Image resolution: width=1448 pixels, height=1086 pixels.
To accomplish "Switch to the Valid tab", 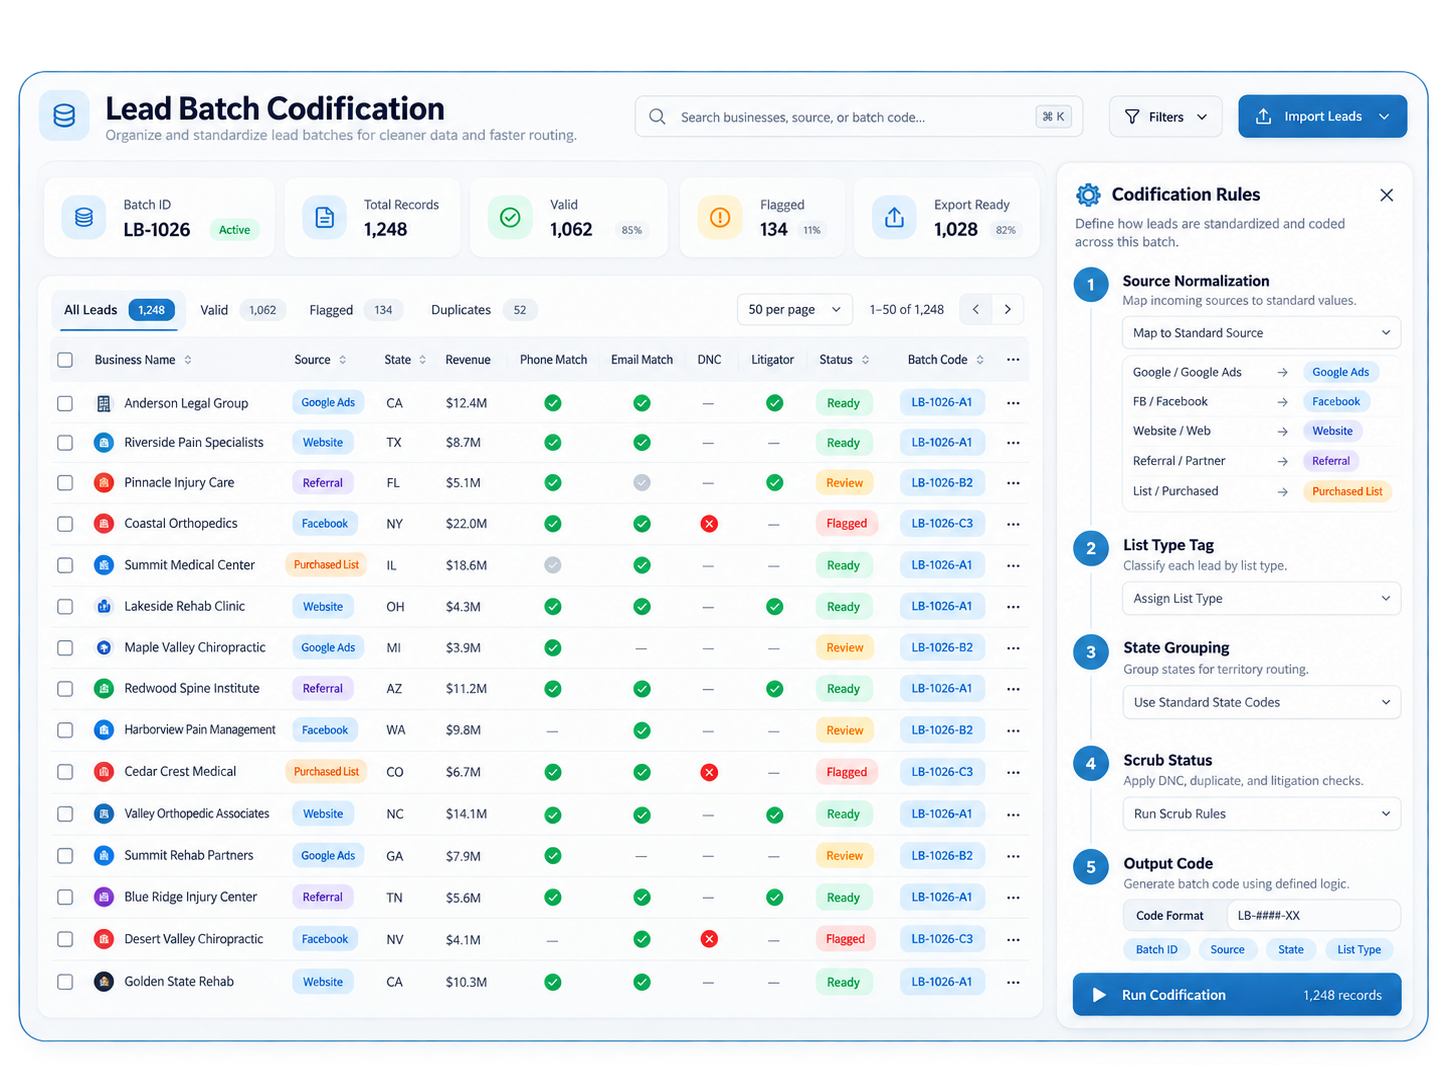I will (x=243, y=310).
